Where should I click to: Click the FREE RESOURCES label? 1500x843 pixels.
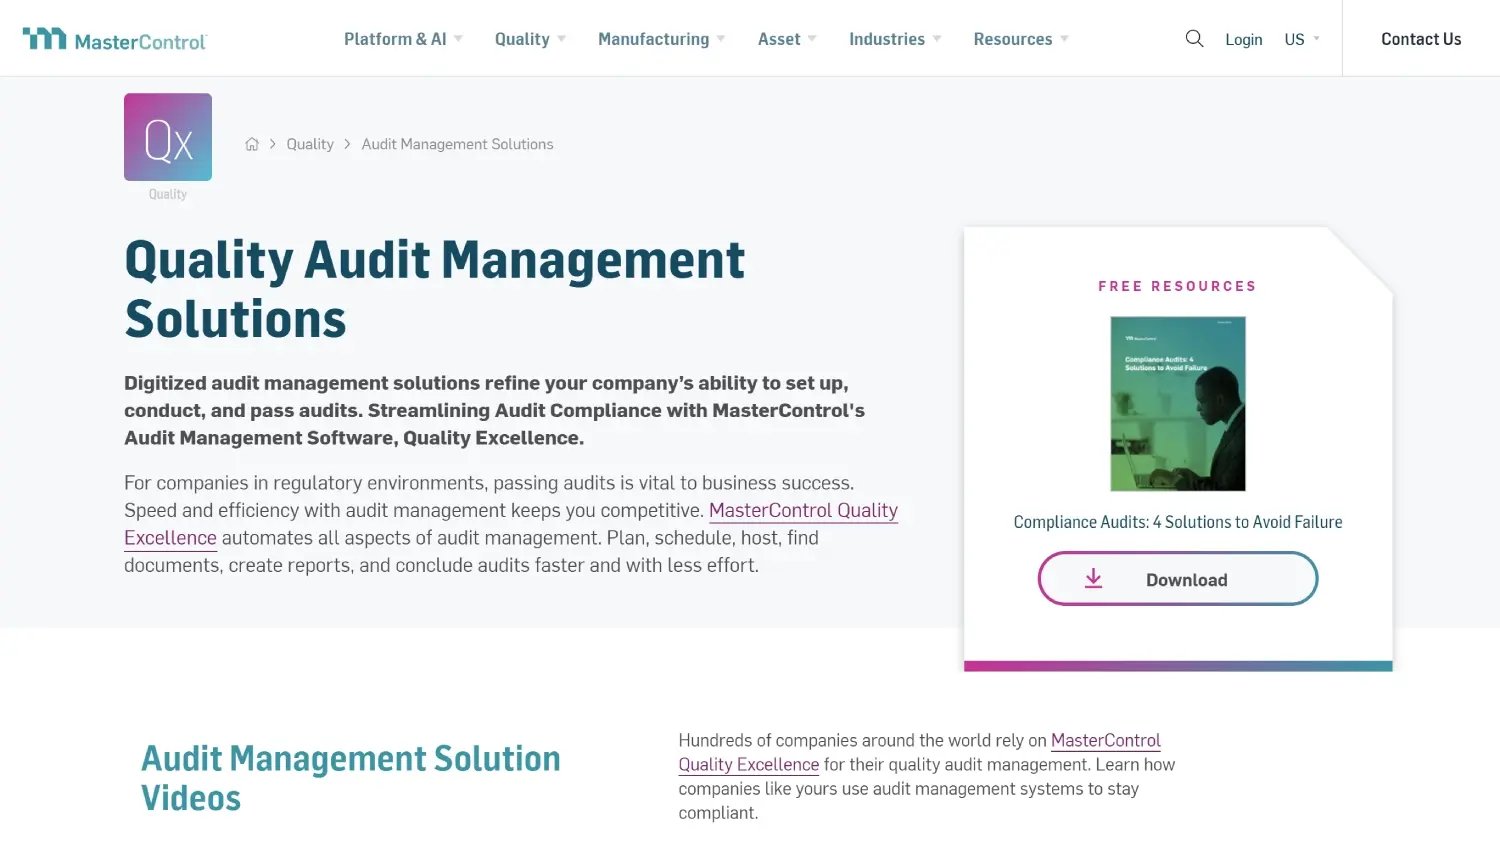[x=1177, y=286]
